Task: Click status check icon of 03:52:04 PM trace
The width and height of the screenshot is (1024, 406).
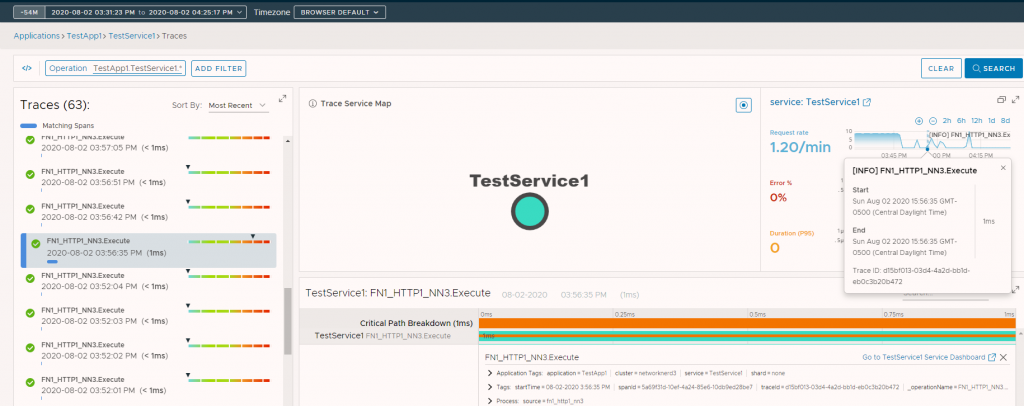Action: click(x=30, y=279)
